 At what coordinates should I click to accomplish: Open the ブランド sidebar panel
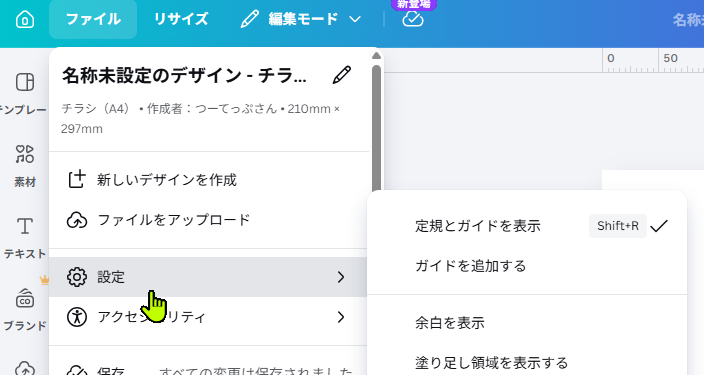(25, 309)
